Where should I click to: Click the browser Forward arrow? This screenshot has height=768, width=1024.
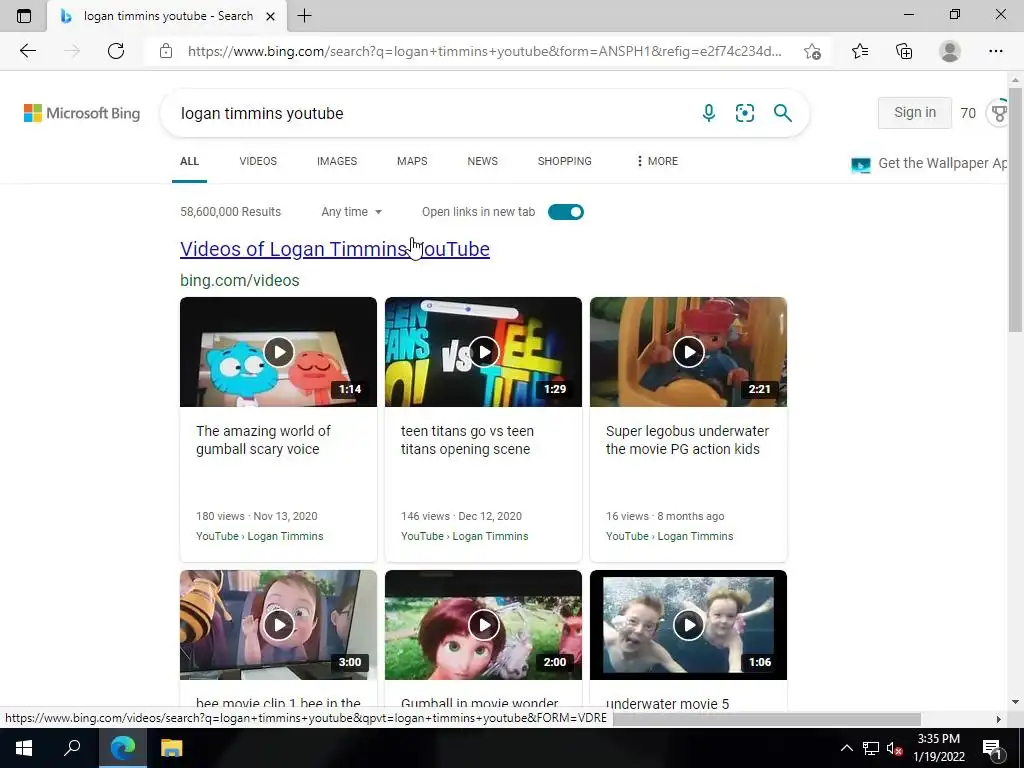point(72,51)
